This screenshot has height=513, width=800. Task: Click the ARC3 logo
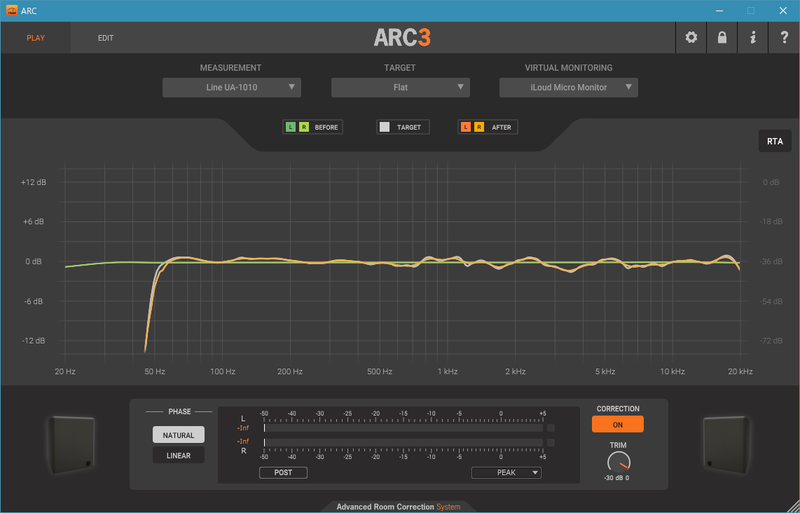(x=402, y=38)
